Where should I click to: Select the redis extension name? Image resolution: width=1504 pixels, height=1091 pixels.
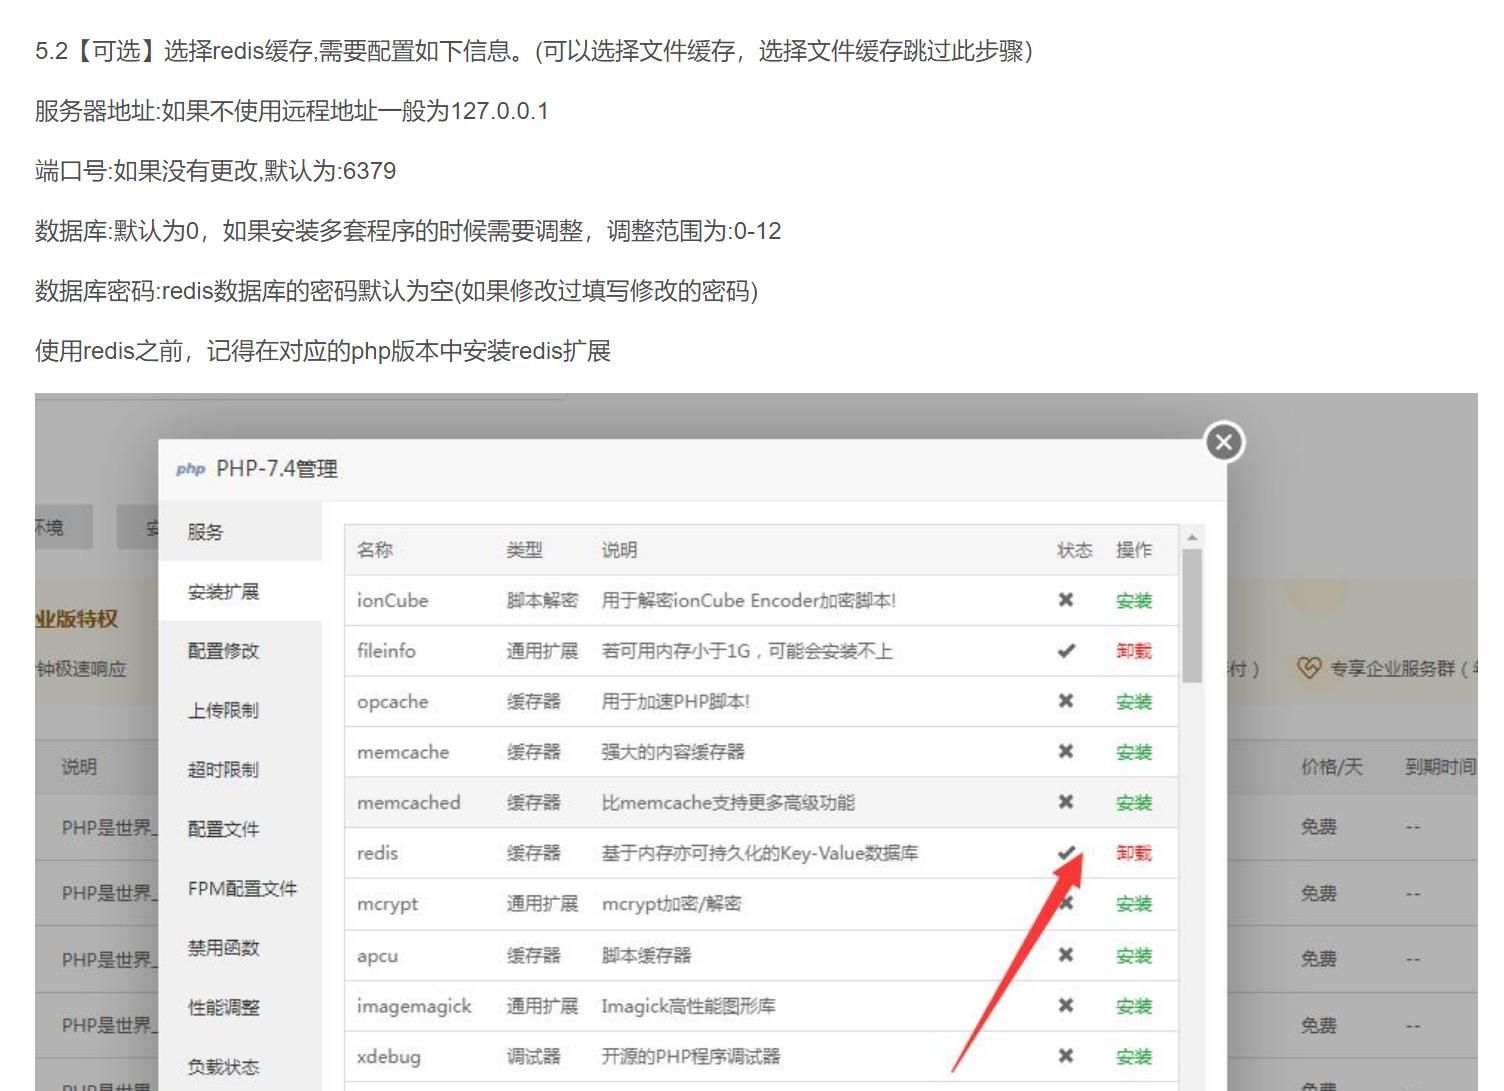pos(377,853)
